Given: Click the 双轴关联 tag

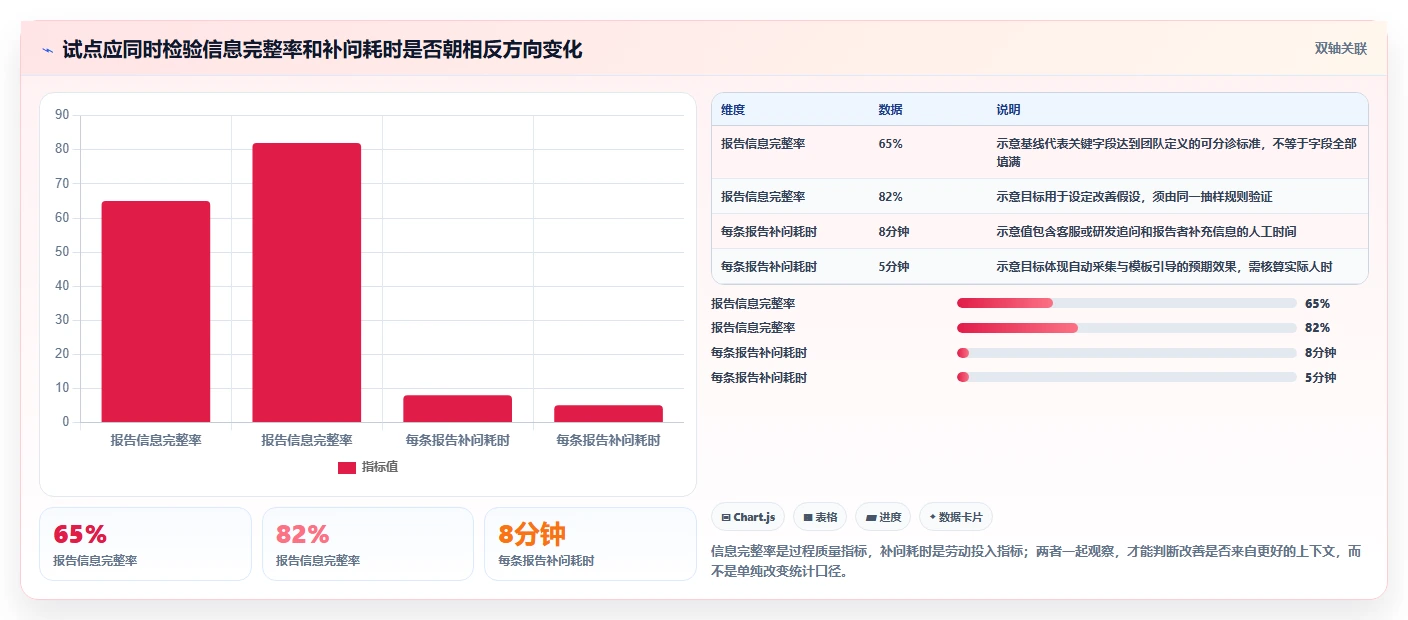Looking at the screenshot, I should pyautogui.click(x=1340, y=48).
